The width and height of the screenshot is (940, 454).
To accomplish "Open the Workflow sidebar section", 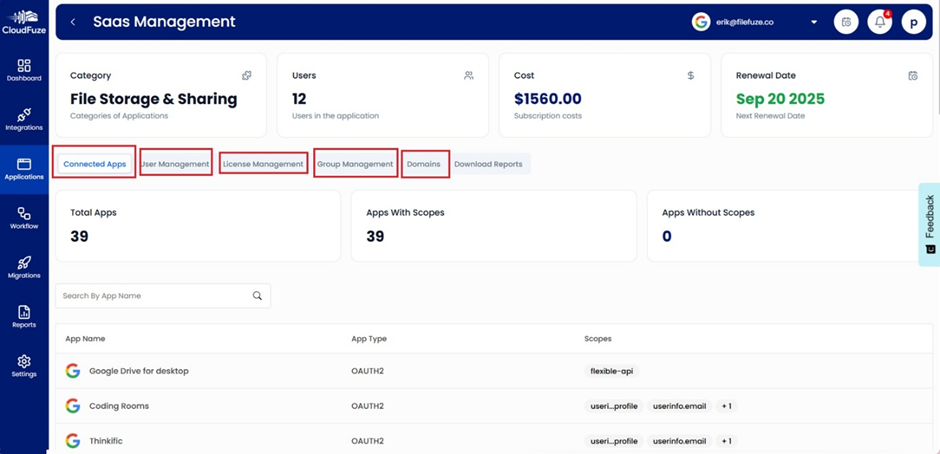I will [24, 218].
